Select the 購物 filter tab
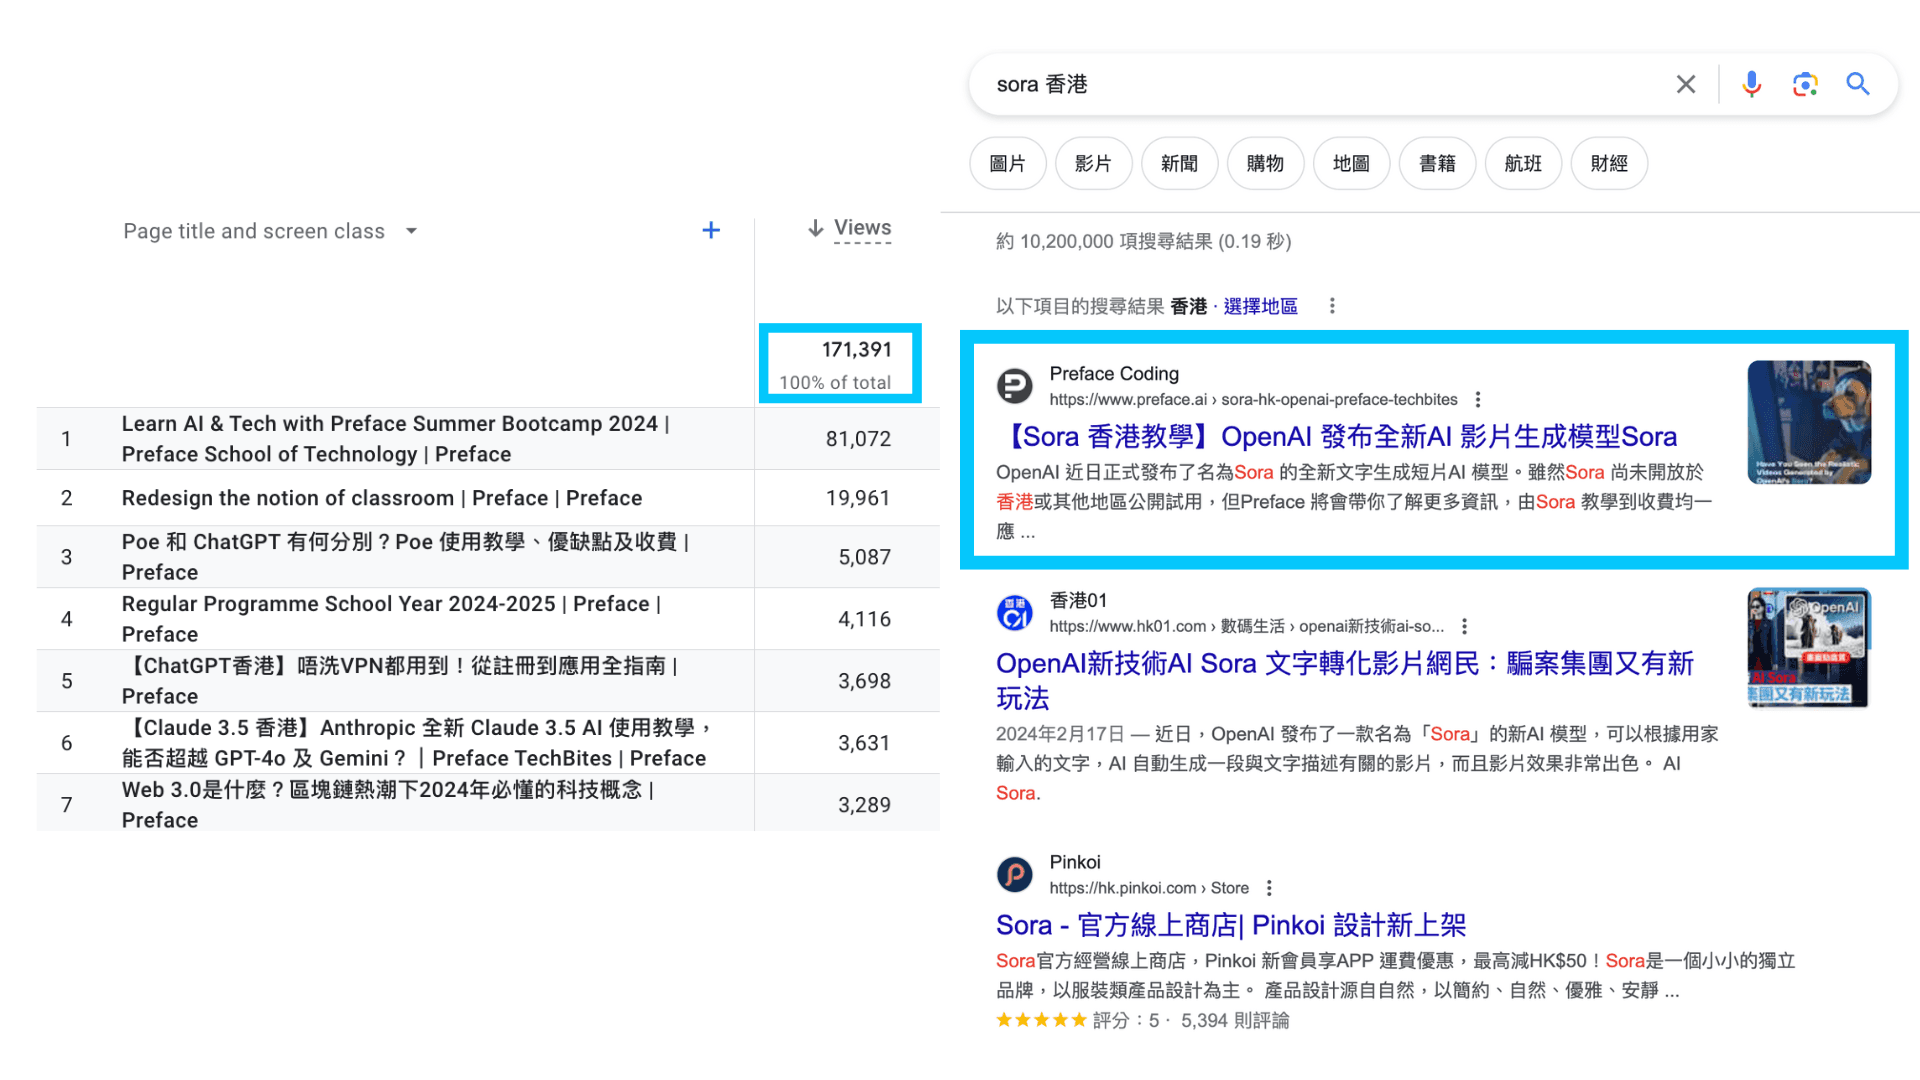Screen dimensions: 1920x1080 [x=1266, y=163]
